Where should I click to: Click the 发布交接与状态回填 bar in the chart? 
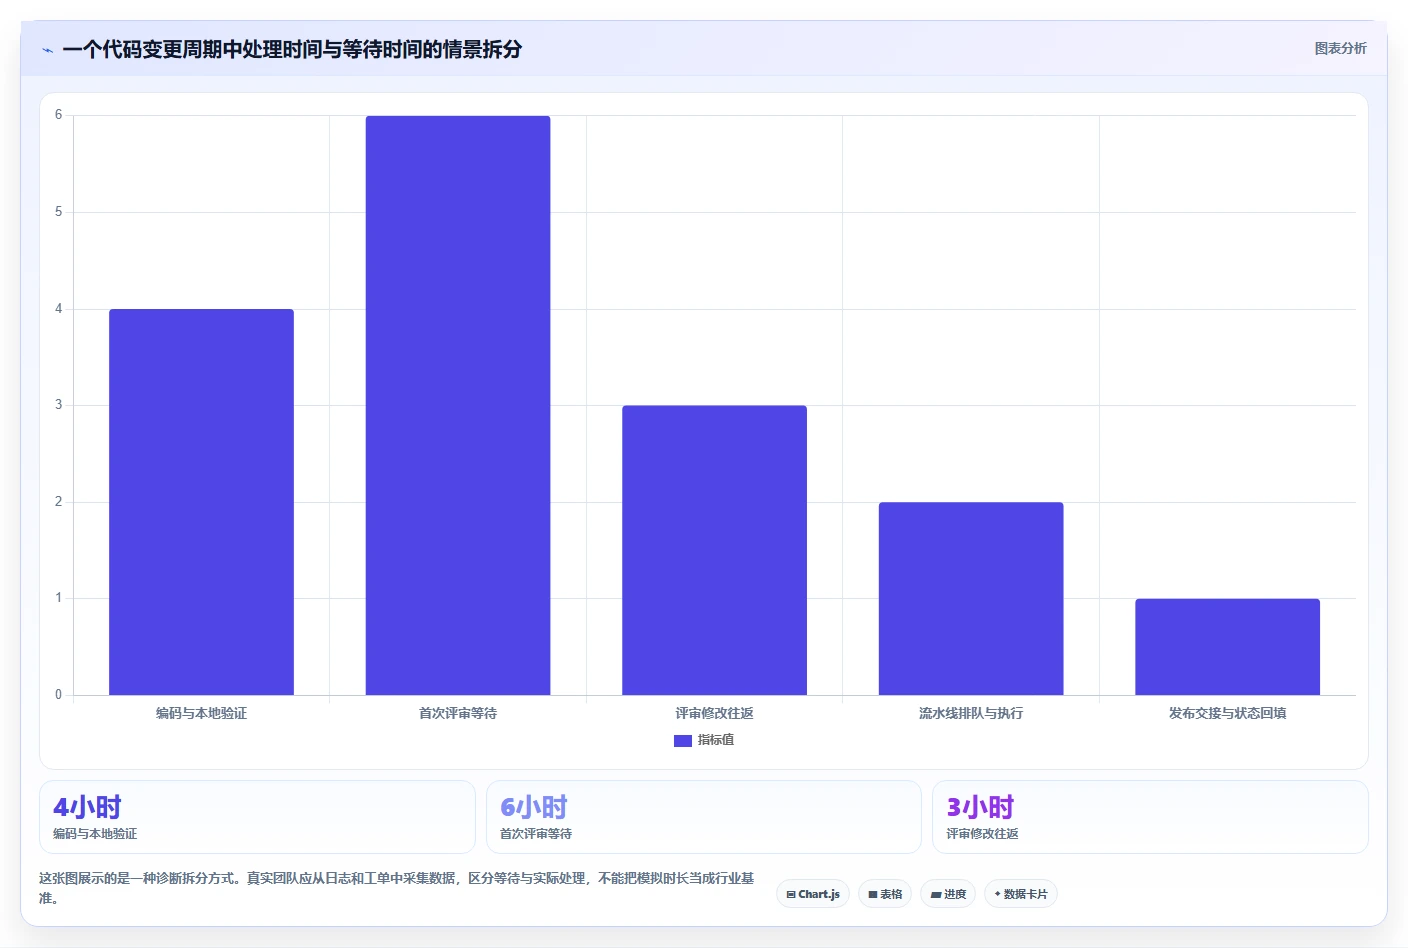(1227, 647)
